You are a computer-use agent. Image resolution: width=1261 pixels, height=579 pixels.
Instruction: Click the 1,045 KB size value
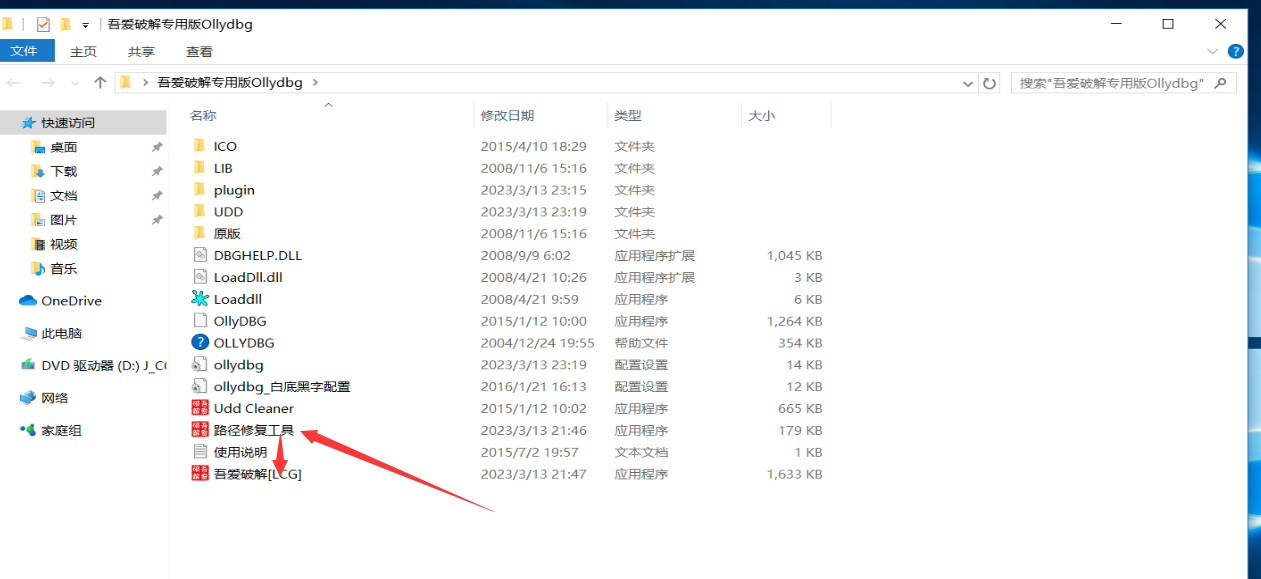click(794, 255)
